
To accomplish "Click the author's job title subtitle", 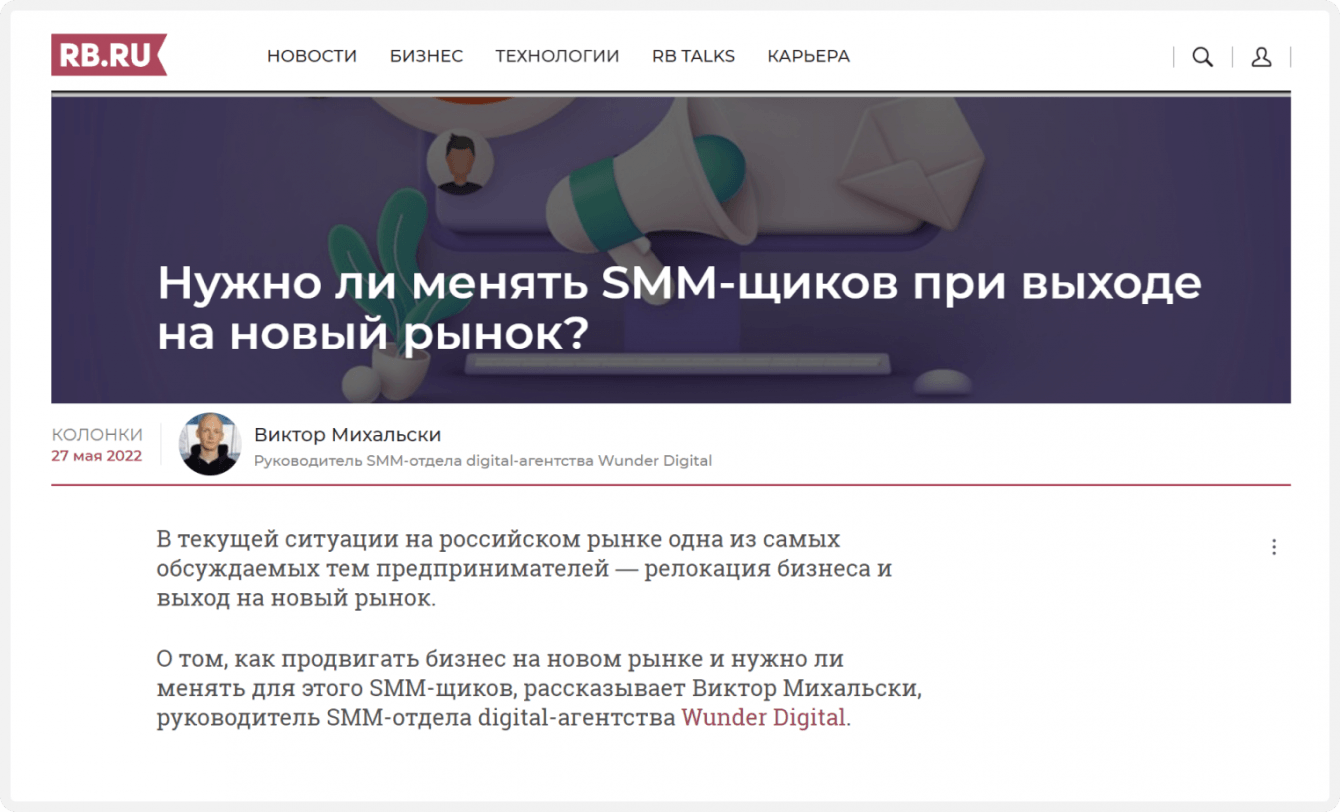I will pos(483,461).
